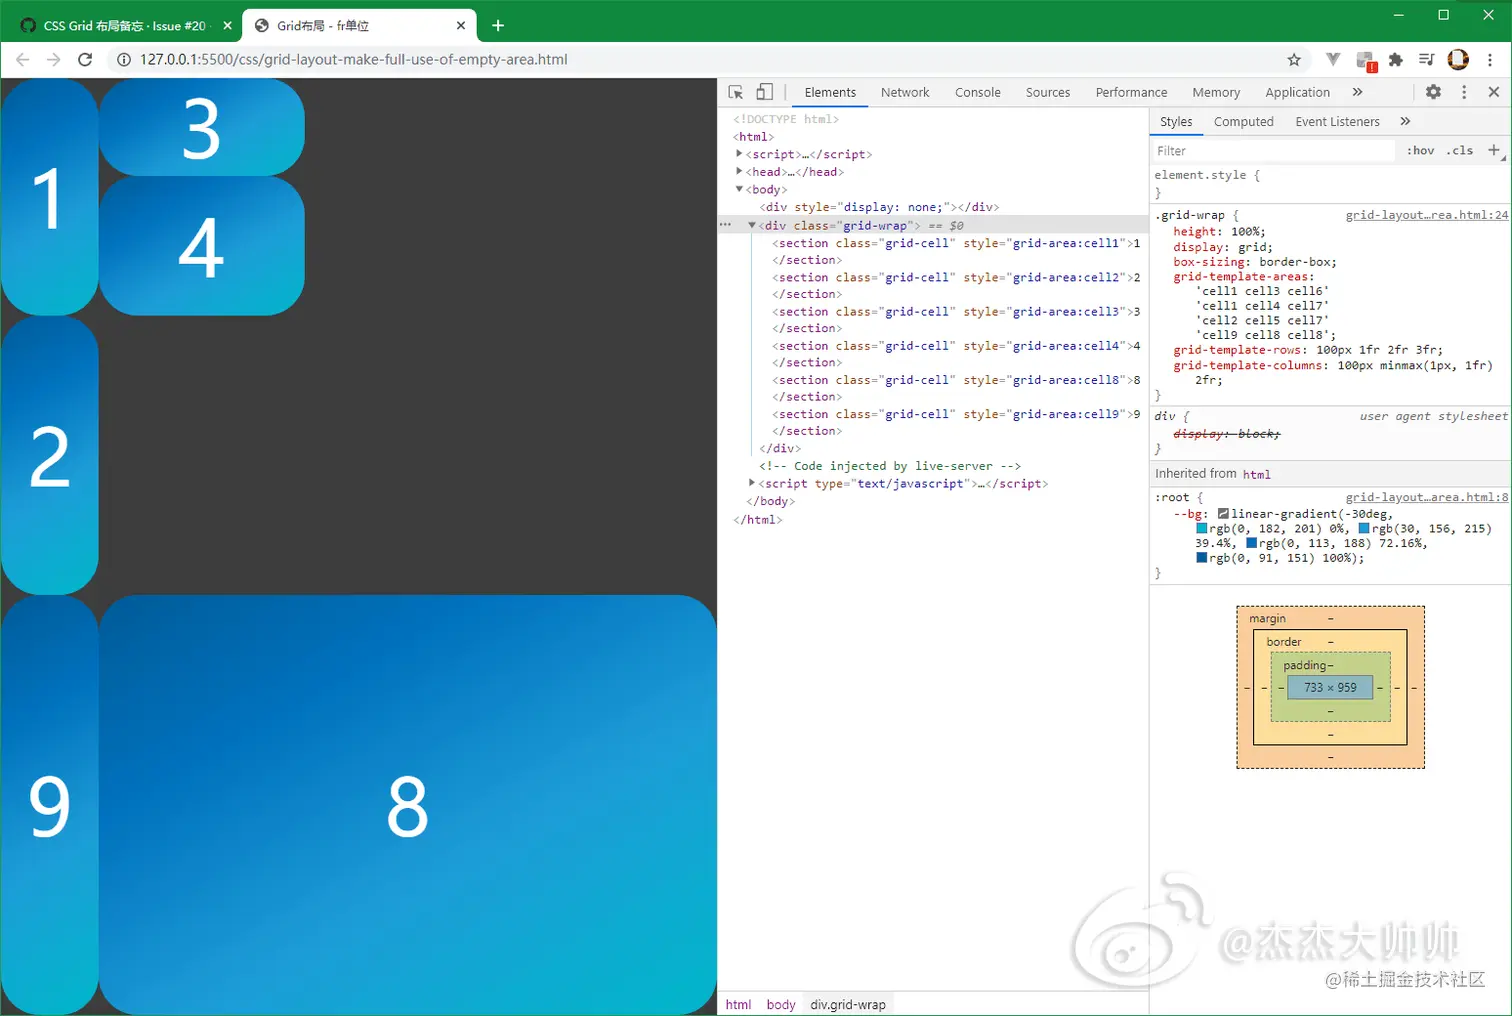
Task: Switch to the Elements panel tab
Action: [830, 92]
